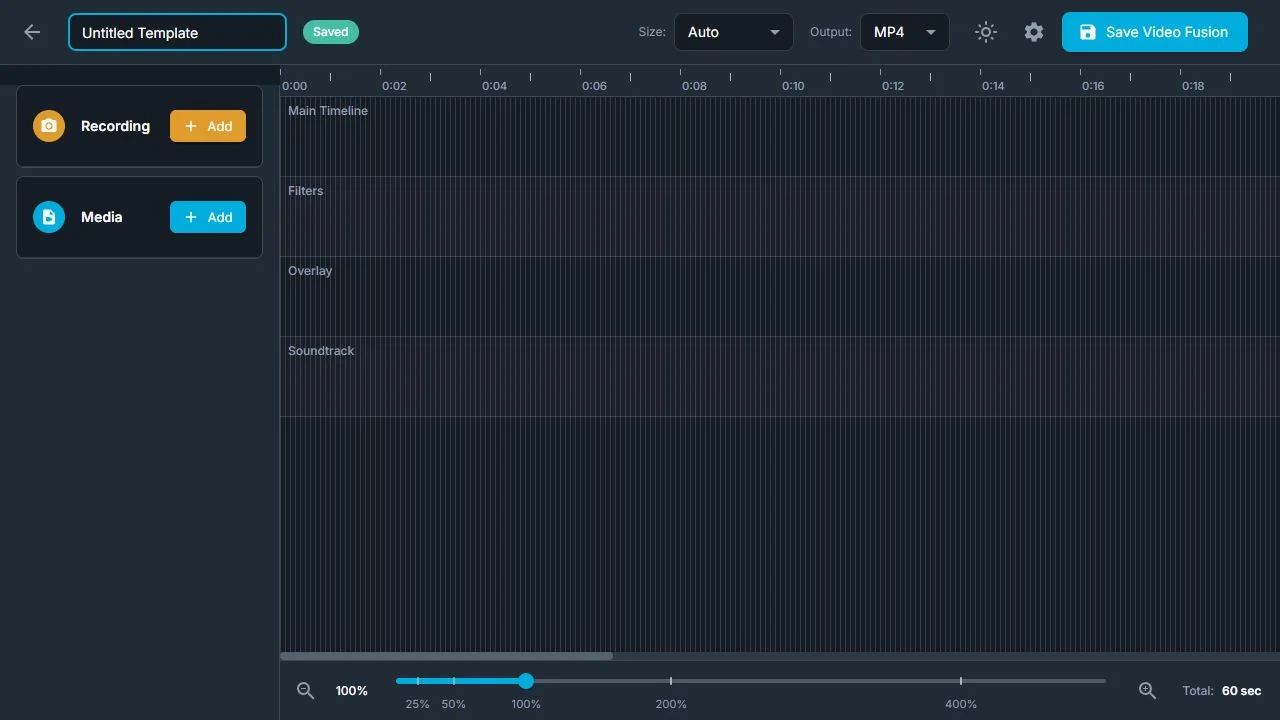Click the horizontal timeline scrollbar
The width and height of the screenshot is (1280, 720).
(x=446, y=656)
